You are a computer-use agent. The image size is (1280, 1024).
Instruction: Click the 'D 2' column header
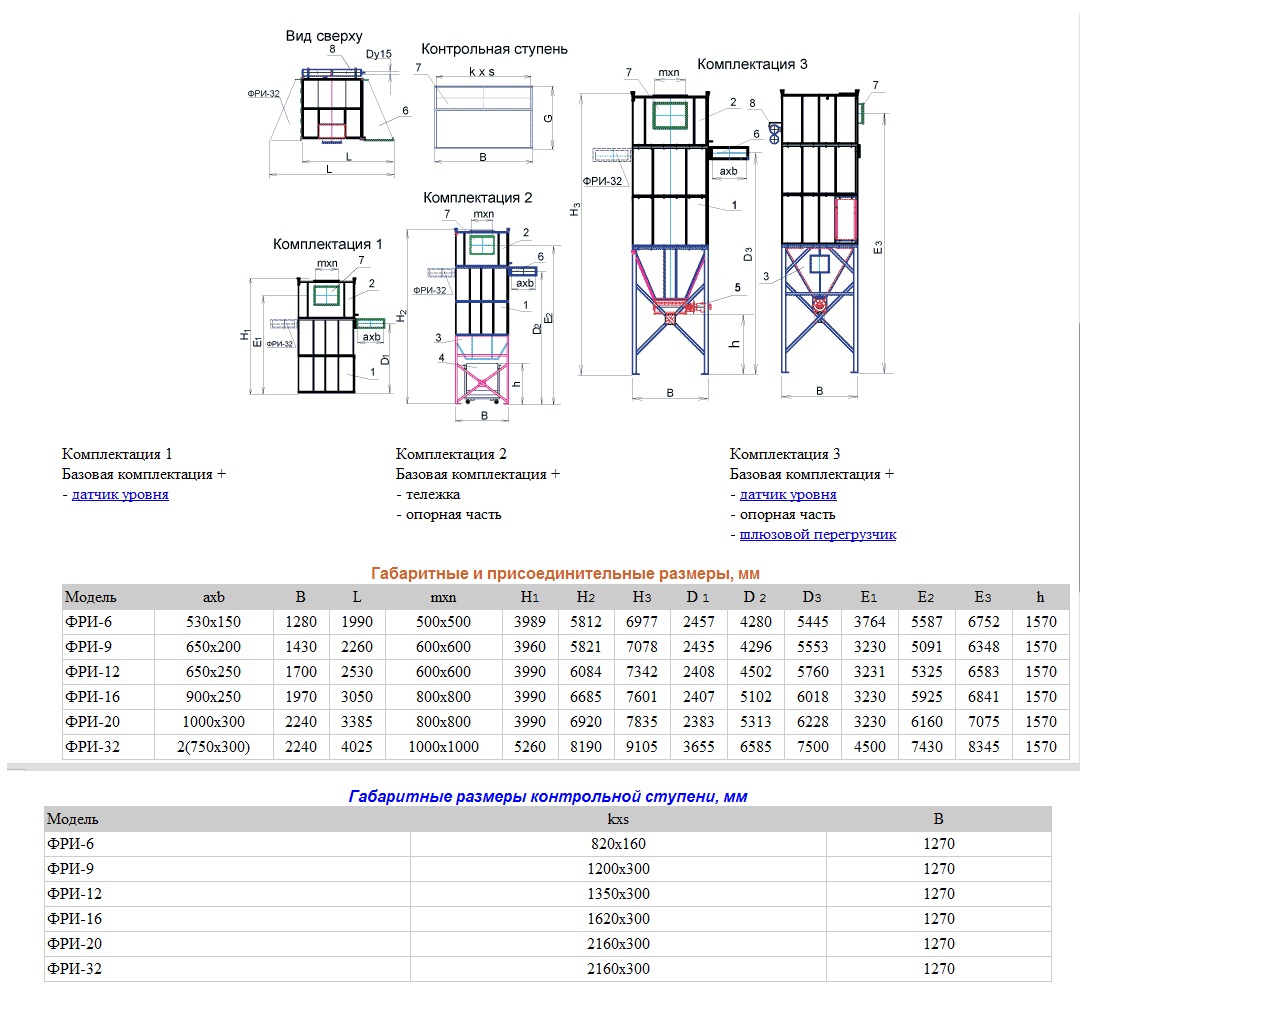[755, 597]
